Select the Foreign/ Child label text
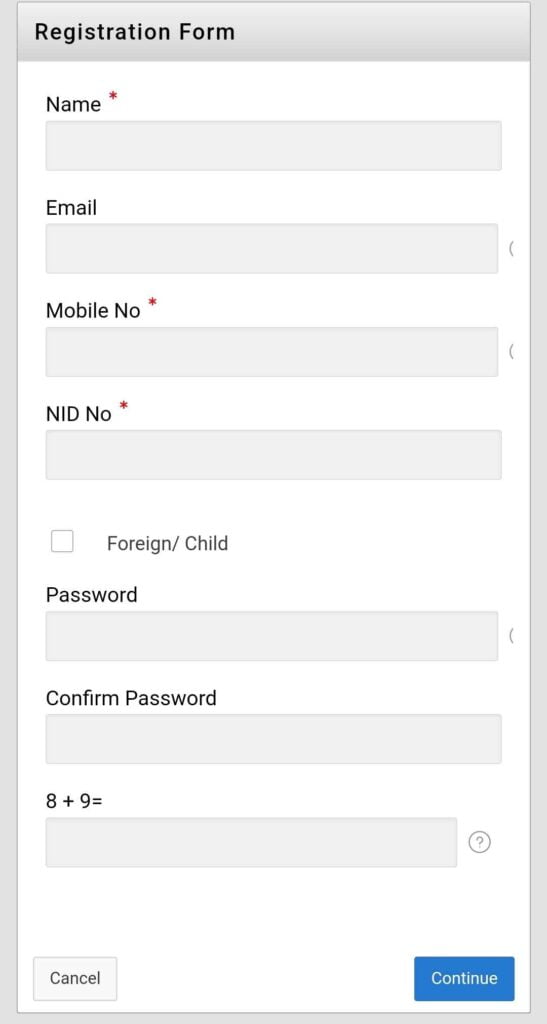The width and height of the screenshot is (547, 1024). 167,543
